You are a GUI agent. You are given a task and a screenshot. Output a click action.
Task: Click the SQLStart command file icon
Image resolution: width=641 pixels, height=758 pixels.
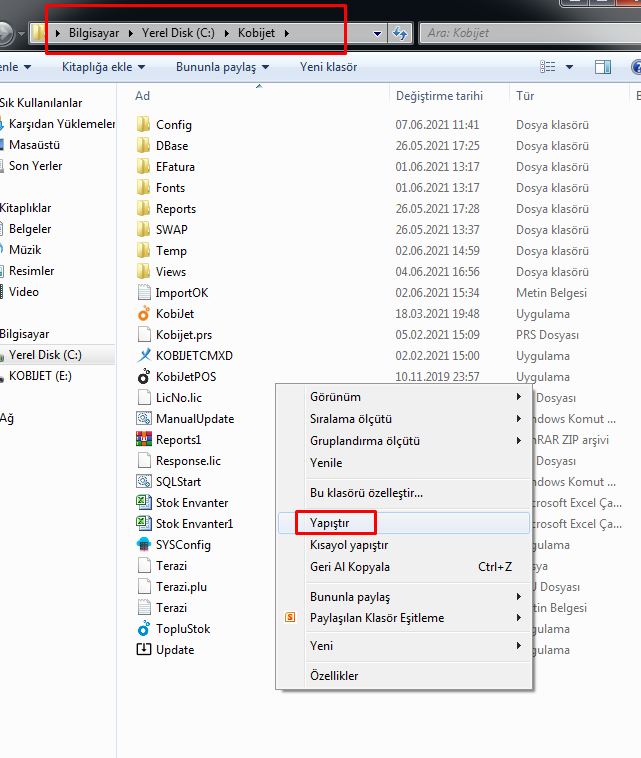tap(144, 481)
